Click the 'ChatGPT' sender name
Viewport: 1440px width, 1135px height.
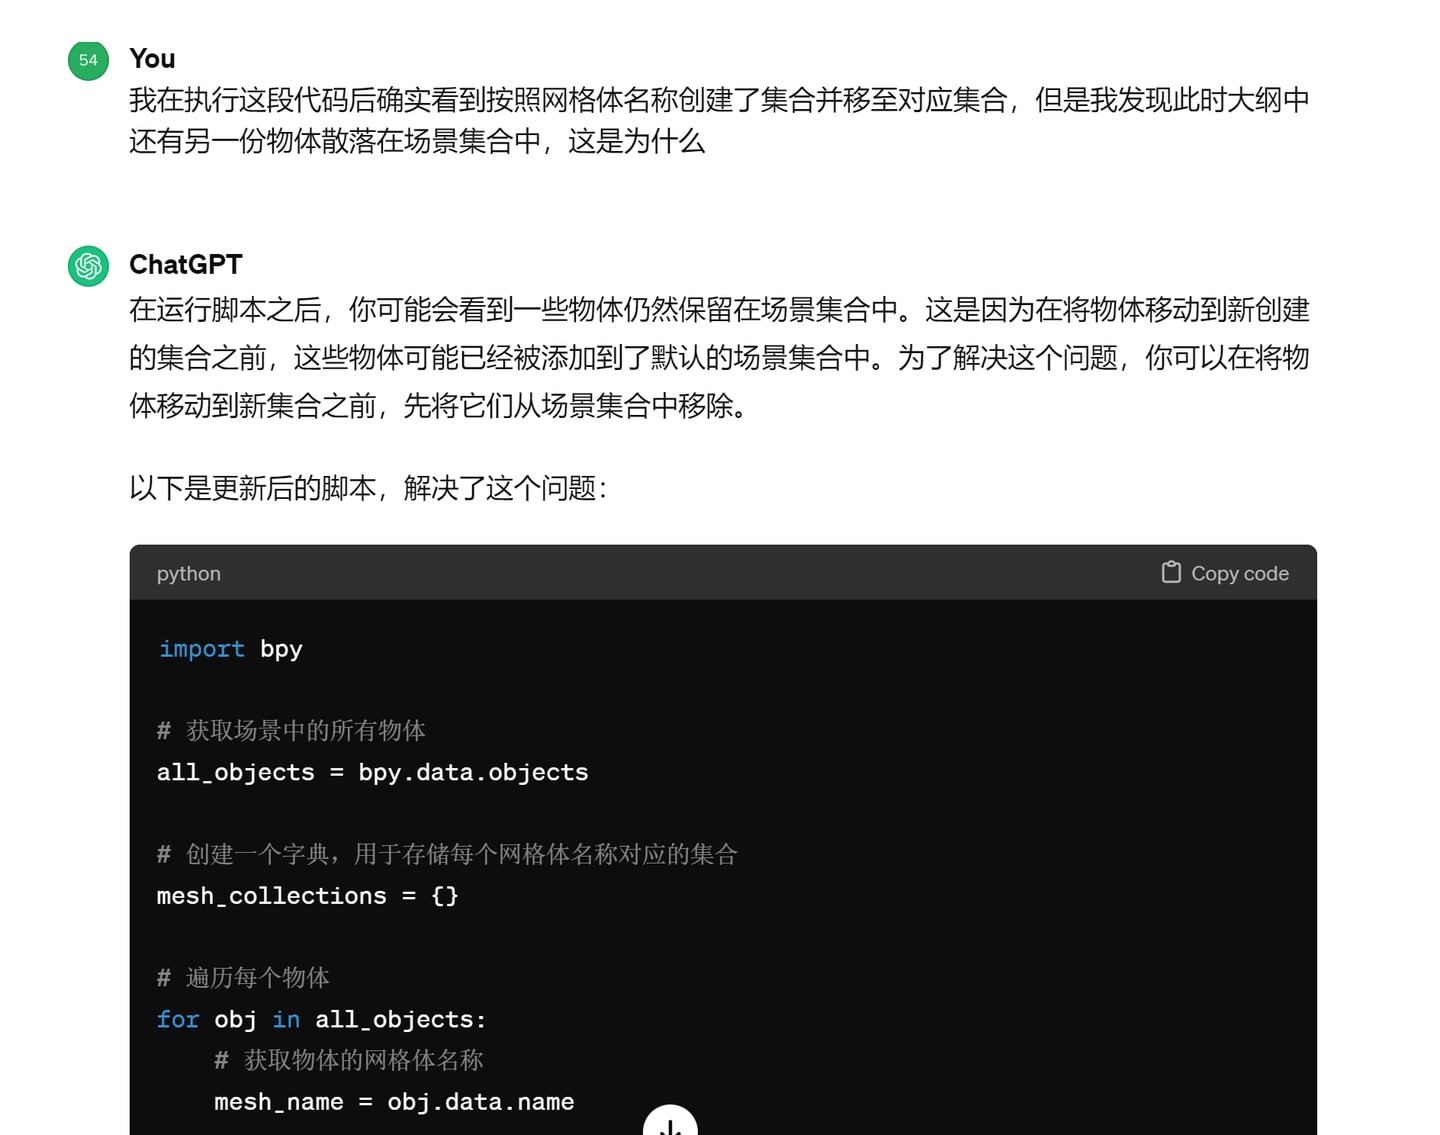[x=186, y=265]
